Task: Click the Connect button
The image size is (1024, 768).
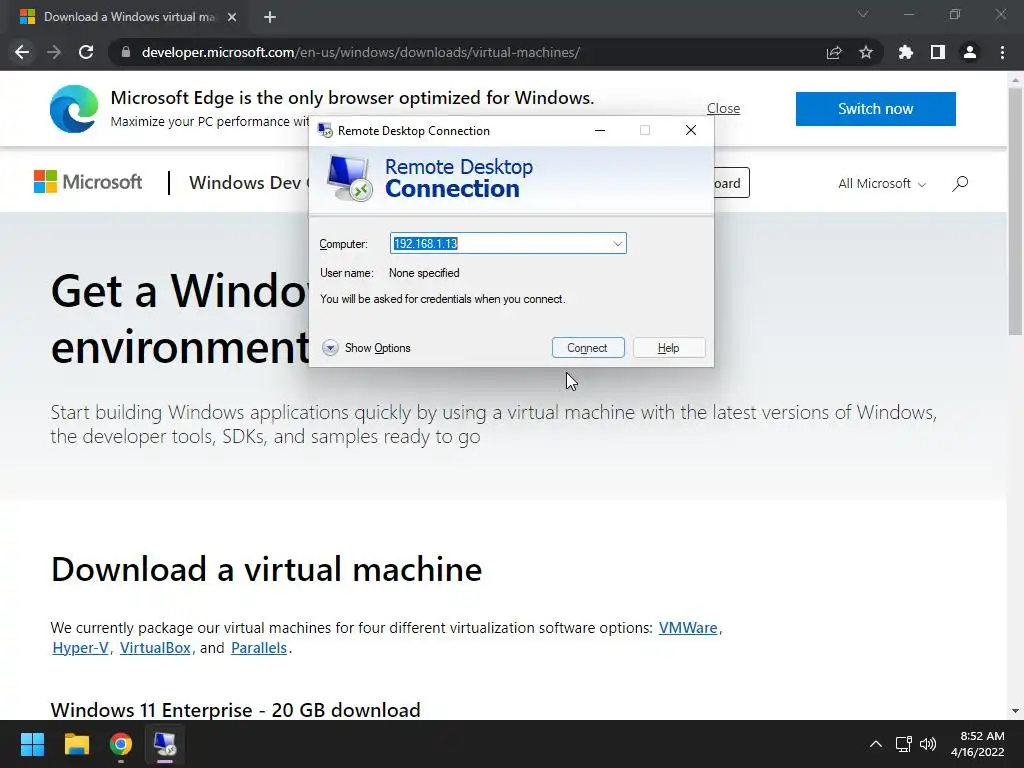Action: pos(588,347)
